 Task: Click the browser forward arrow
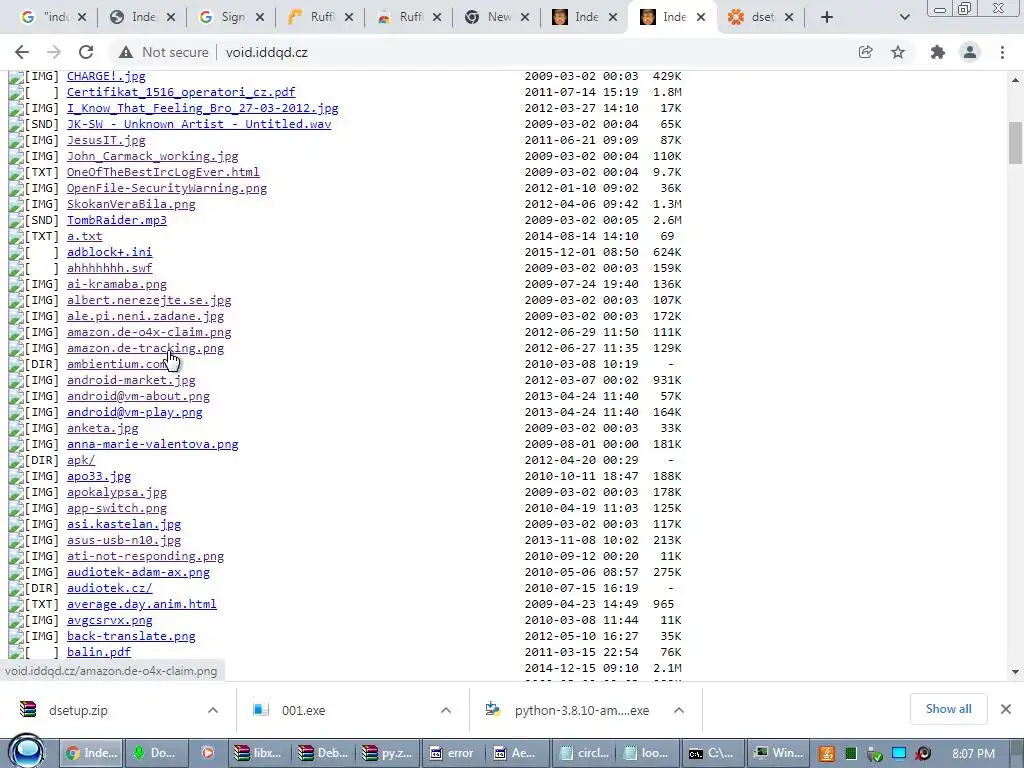coord(54,52)
